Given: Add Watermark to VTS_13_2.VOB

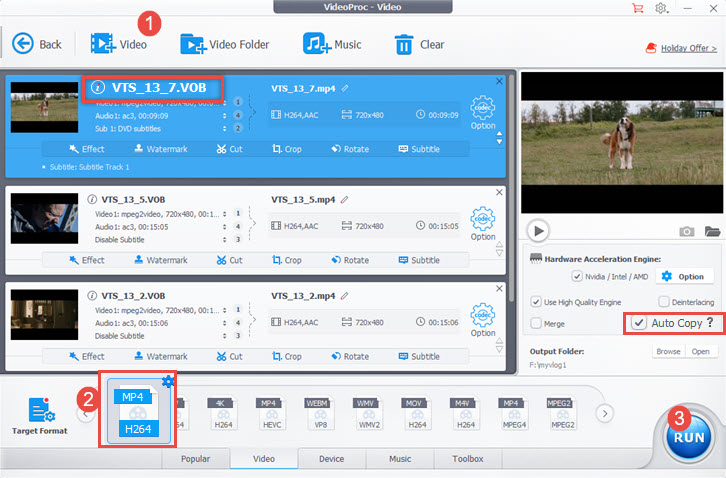Looking at the screenshot, I should click(x=161, y=357).
